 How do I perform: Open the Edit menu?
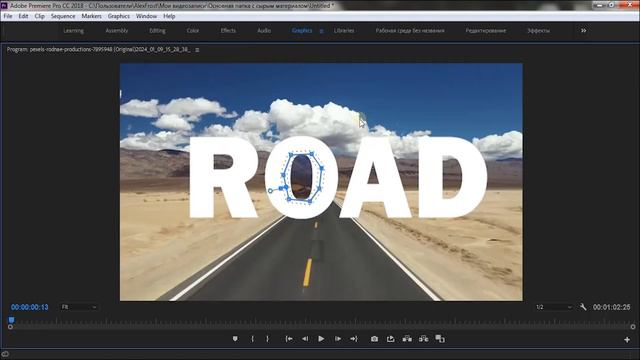tap(23, 16)
